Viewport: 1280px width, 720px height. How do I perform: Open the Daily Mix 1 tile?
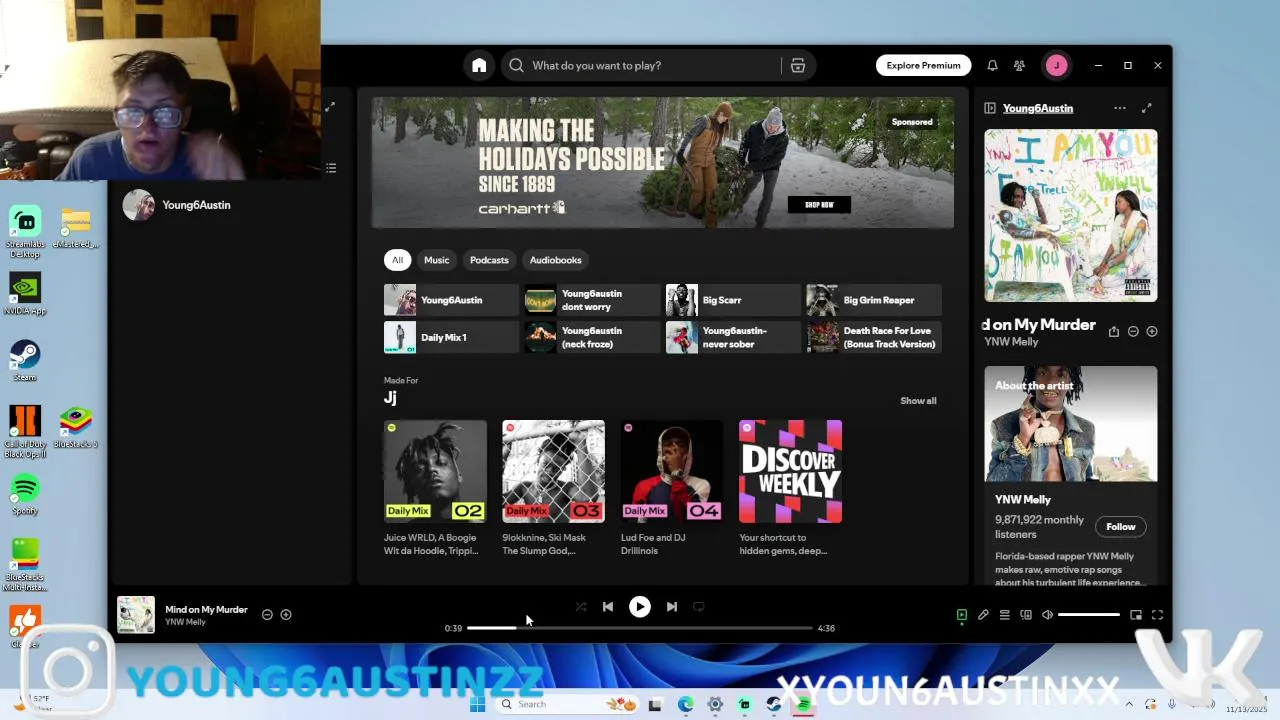click(x=451, y=337)
